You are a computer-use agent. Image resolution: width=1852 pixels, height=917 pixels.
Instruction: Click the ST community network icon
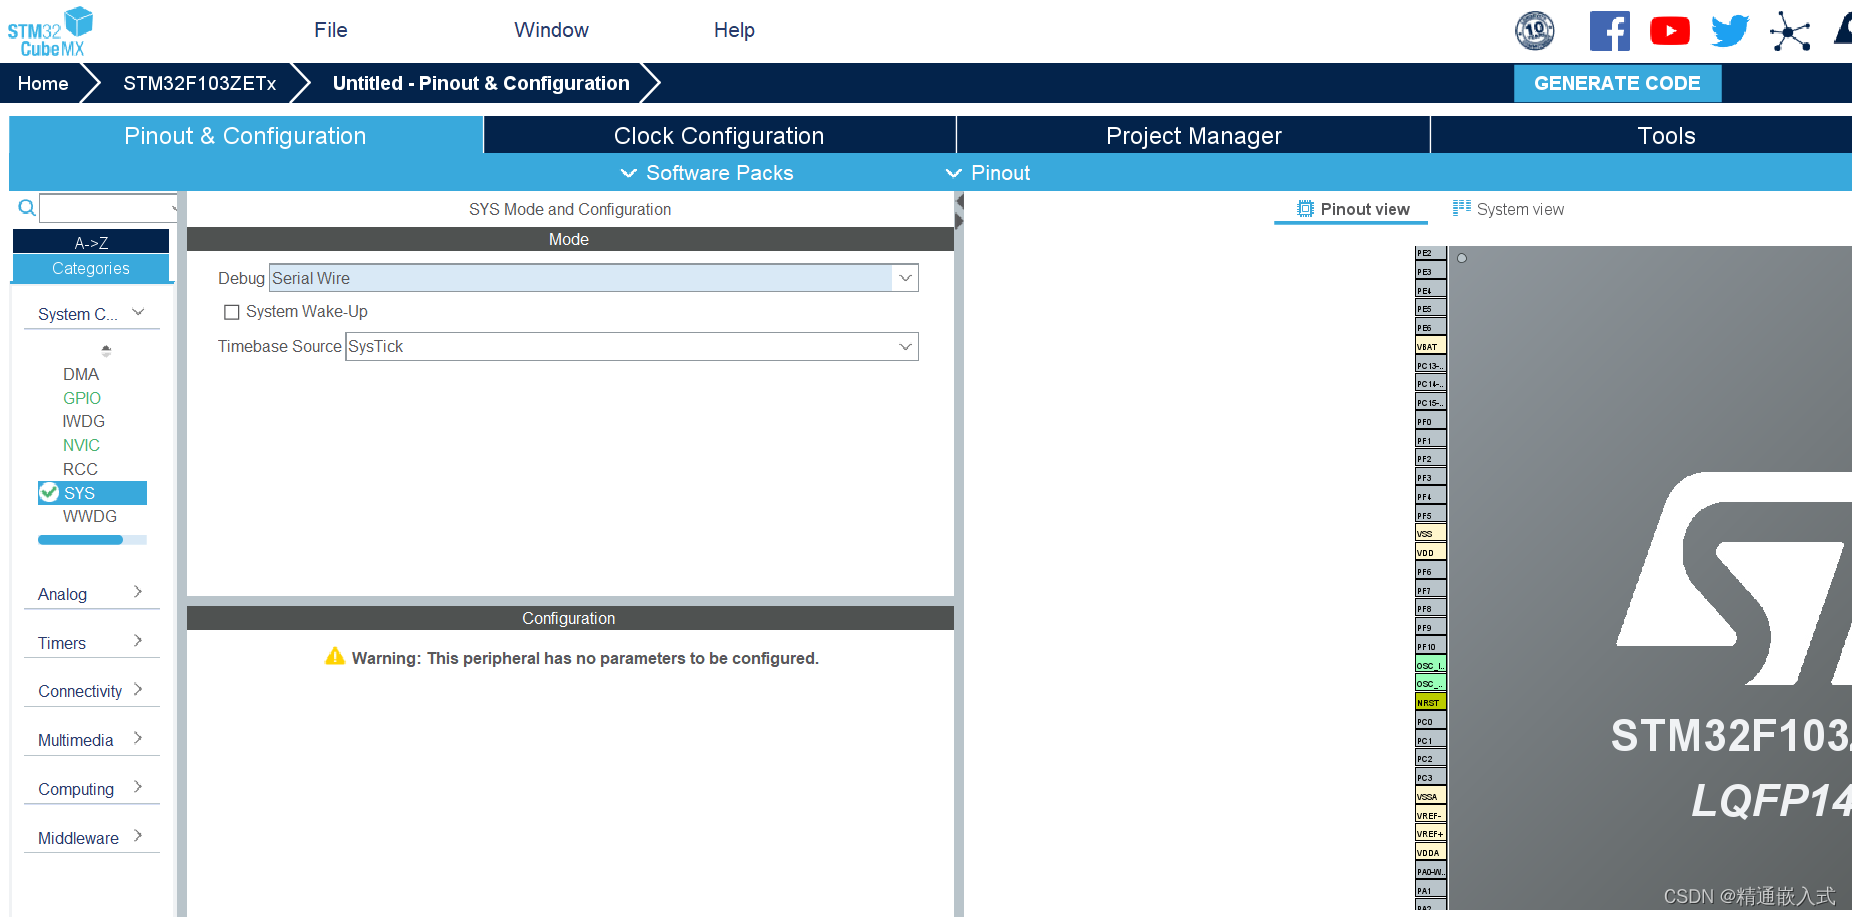coord(1790,31)
